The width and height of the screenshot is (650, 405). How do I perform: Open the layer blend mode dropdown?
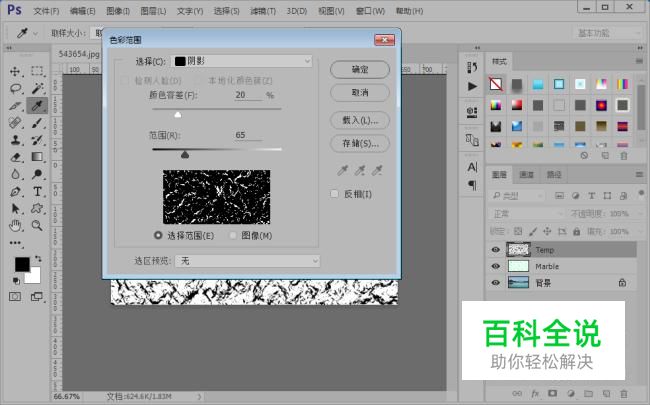click(527, 214)
